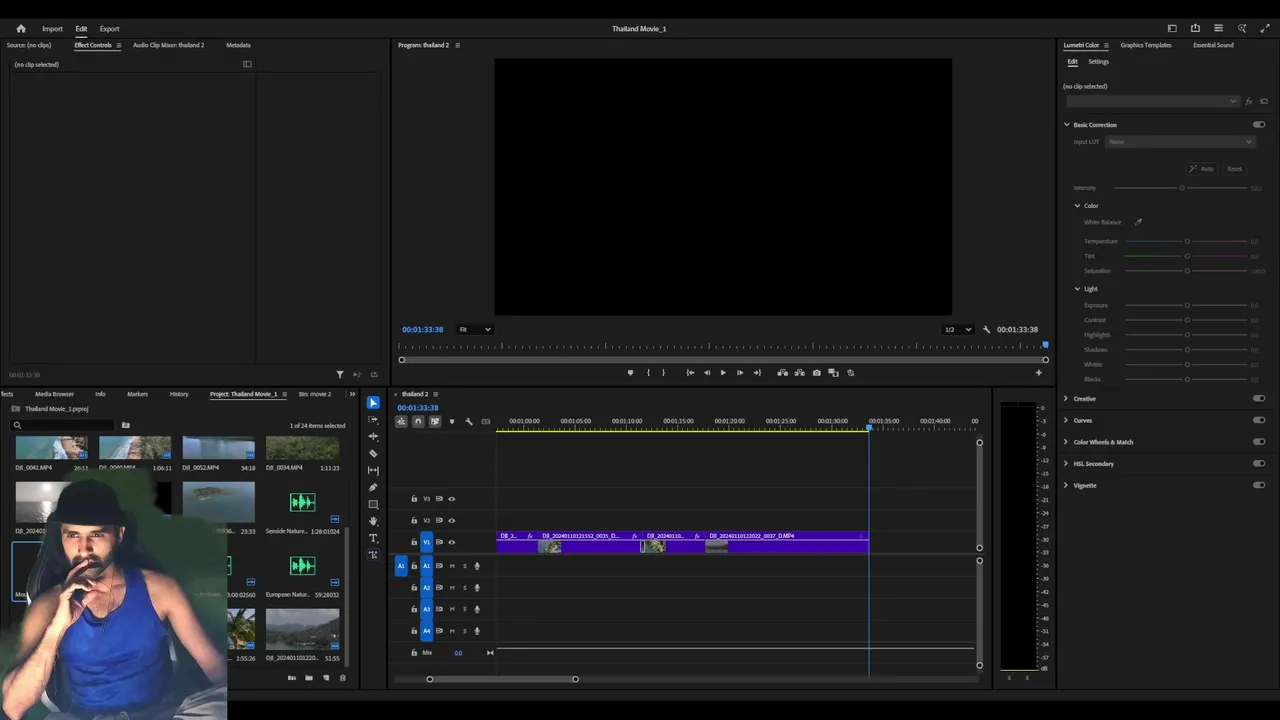Viewport: 1280px width, 720px height.
Task: Open the Fit zoom level dropdown
Action: 474,329
